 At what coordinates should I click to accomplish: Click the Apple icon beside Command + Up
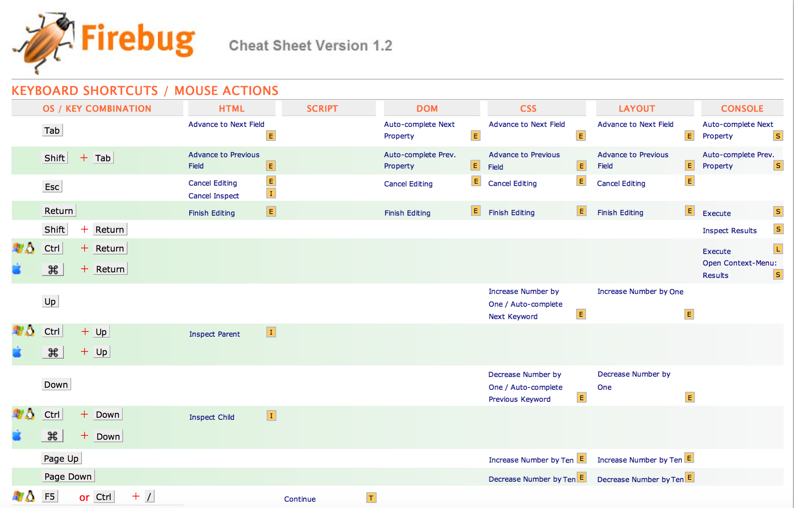coord(17,352)
